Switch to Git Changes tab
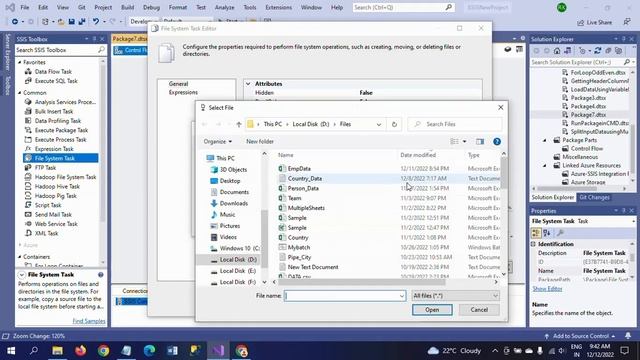 [594, 198]
